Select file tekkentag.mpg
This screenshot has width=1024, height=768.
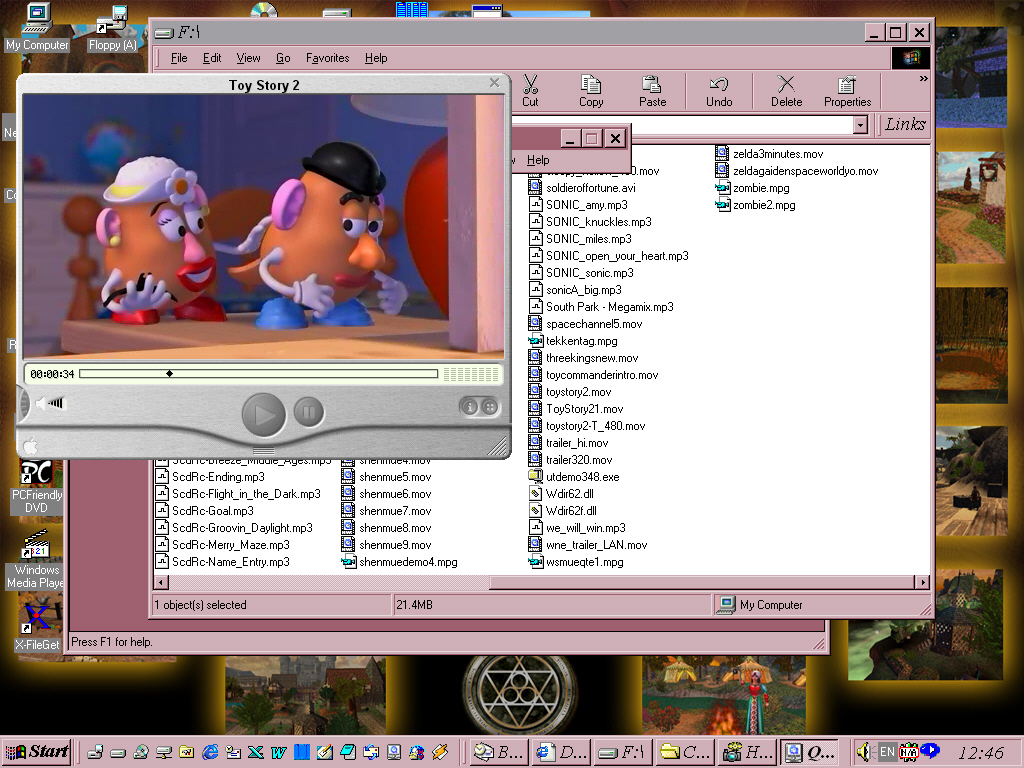(573, 341)
